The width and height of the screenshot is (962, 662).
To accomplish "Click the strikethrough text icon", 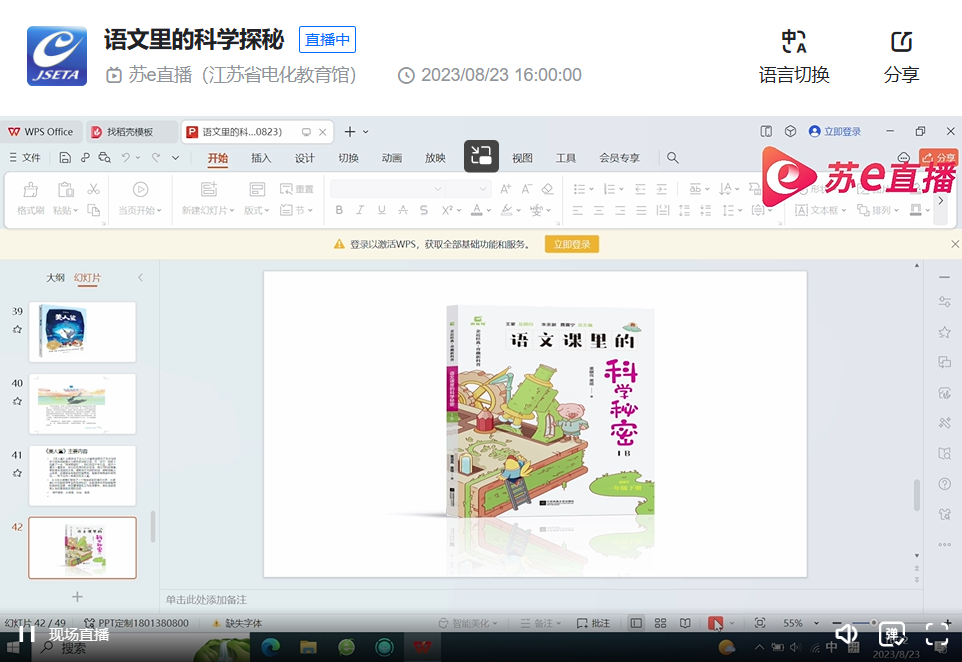I will [x=403, y=210].
